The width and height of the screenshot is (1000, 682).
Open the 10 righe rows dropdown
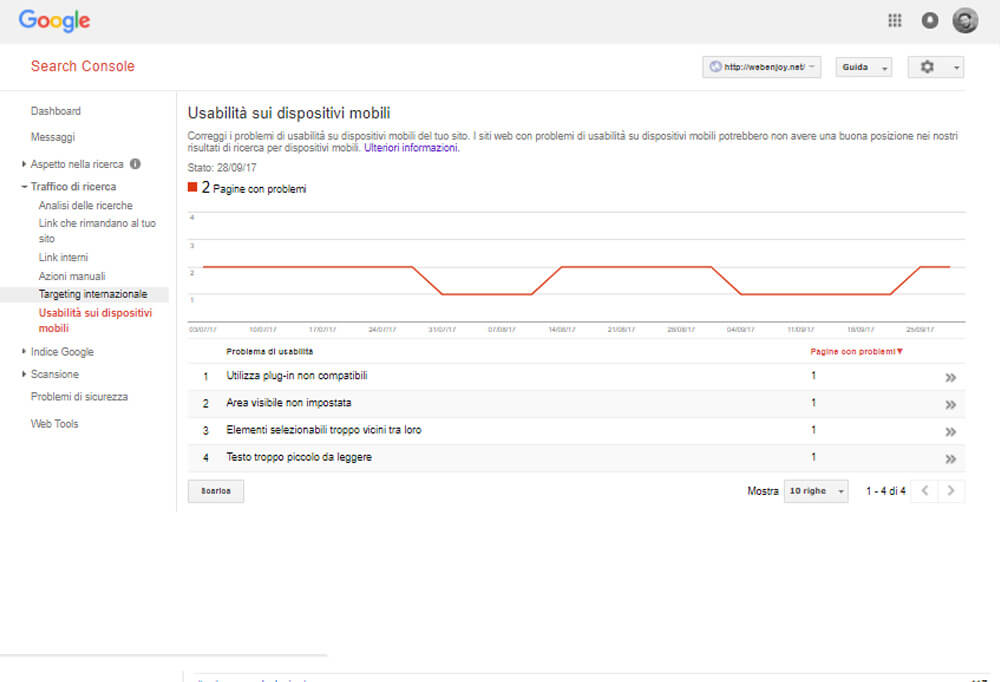(816, 491)
